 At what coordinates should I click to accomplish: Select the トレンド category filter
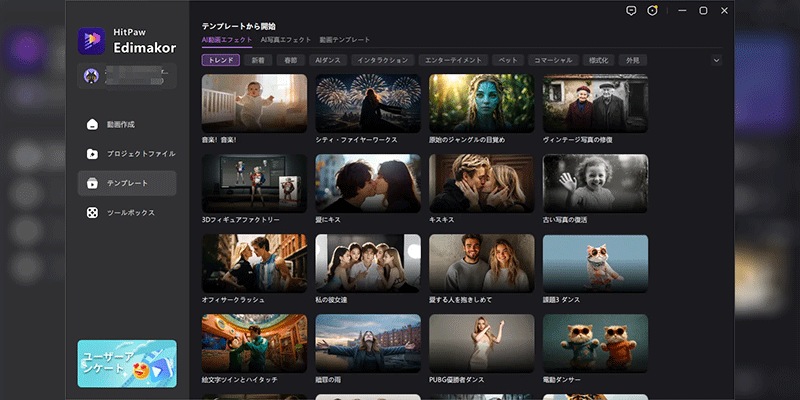[x=221, y=60]
